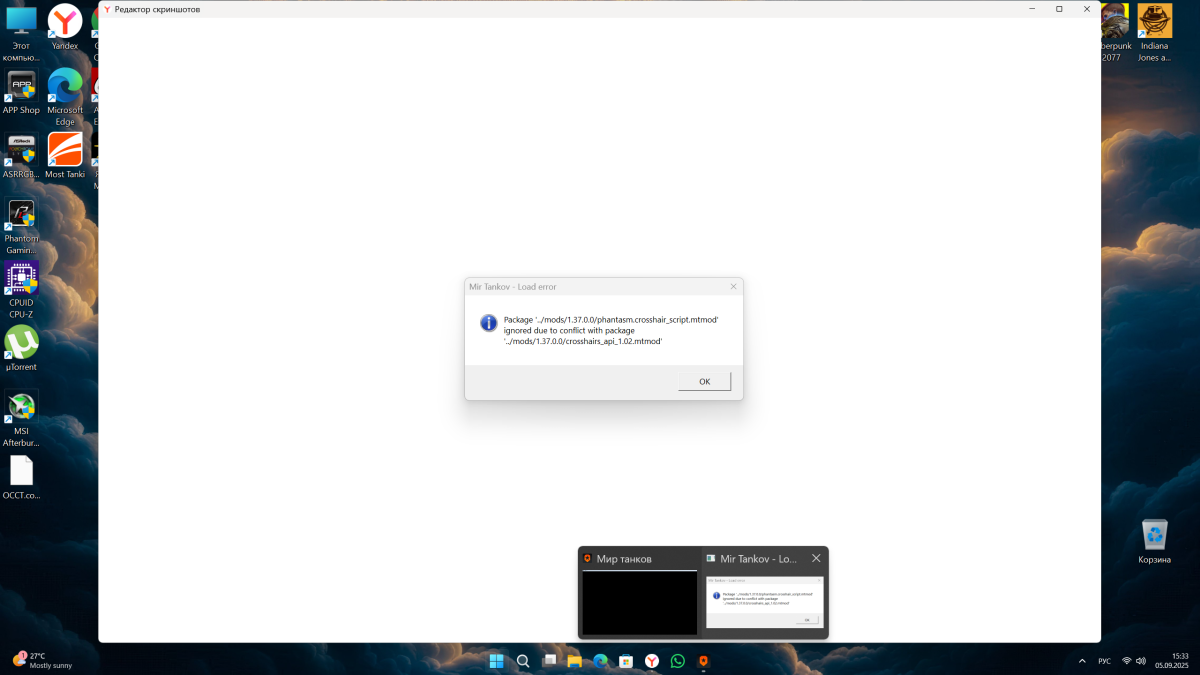
Task: Click the Mir Tankov taskbar icon
Action: (x=704, y=661)
